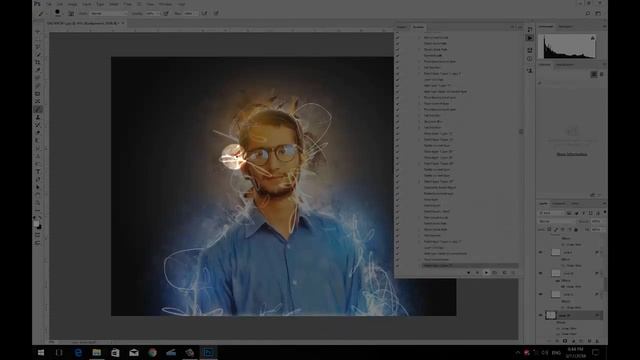640x360 pixels.
Task: Select the Eyedropper tool
Action: (x=38, y=70)
